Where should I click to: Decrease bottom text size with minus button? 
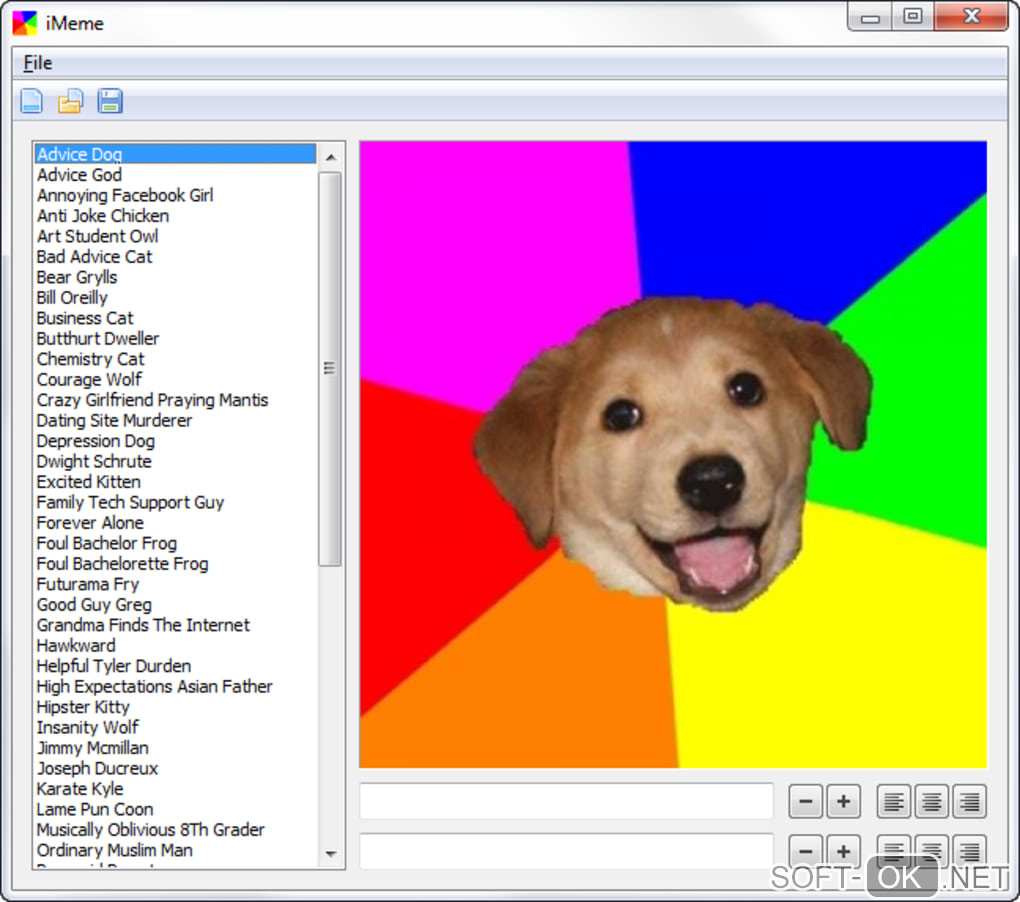[805, 851]
